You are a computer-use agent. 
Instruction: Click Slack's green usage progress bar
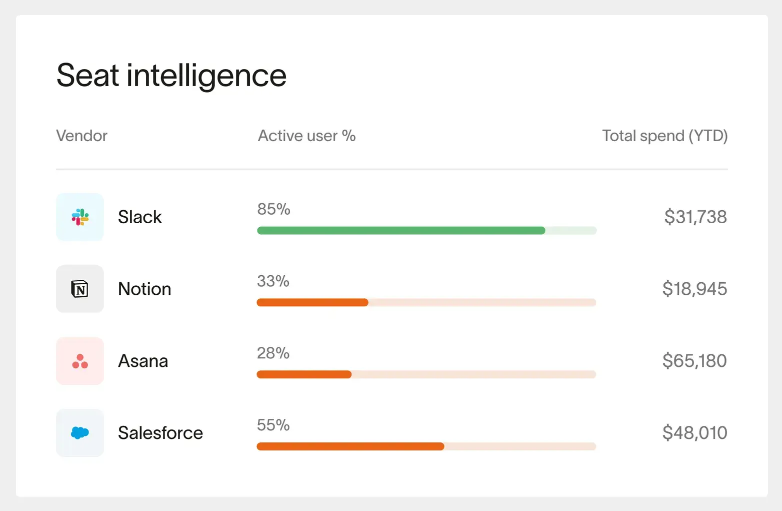[426, 230]
